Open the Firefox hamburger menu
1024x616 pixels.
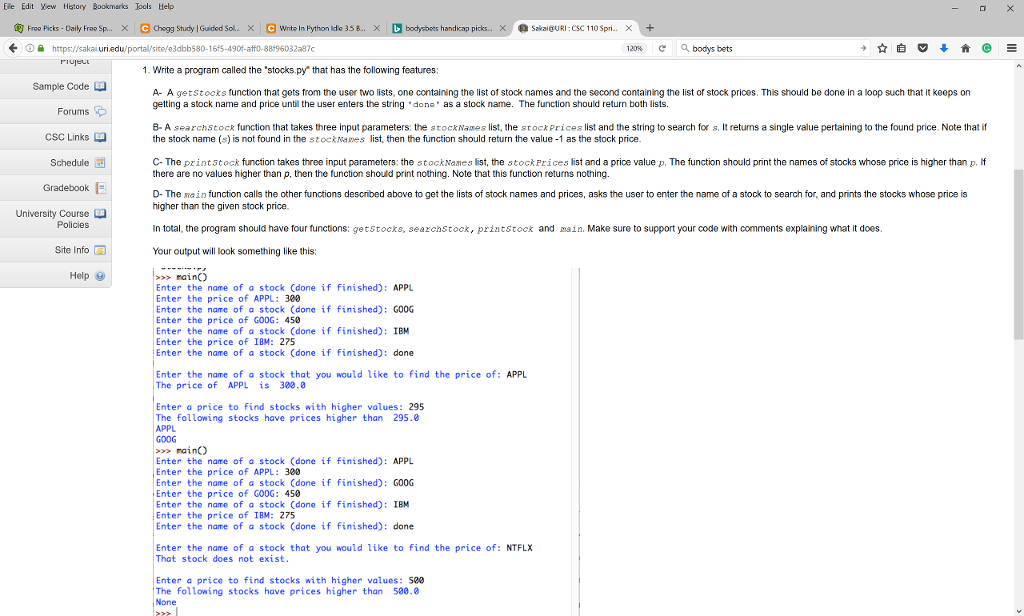[1012, 47]
